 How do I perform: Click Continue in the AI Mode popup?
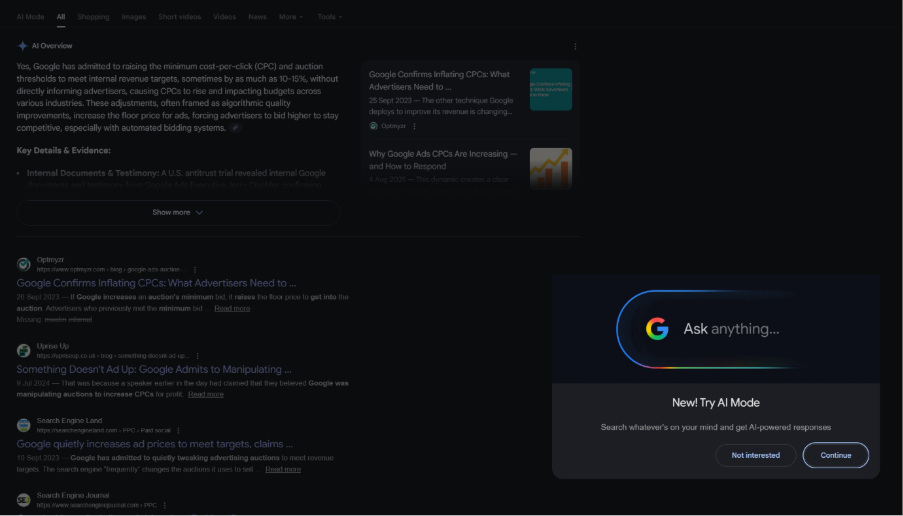(x=836, y=455)
